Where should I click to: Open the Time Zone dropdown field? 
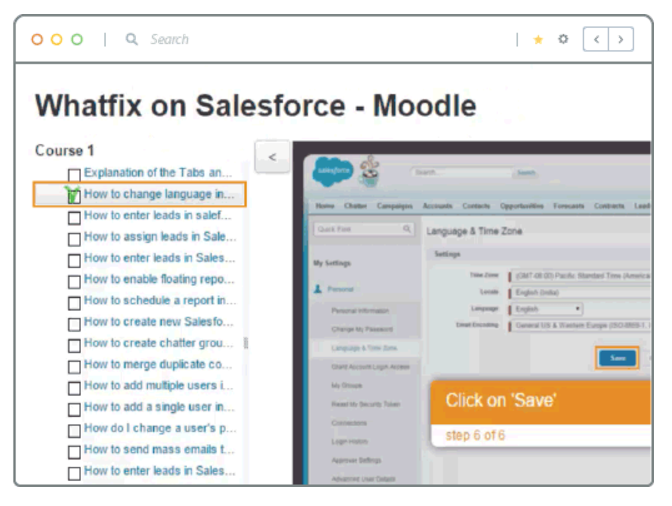[580, 275]
